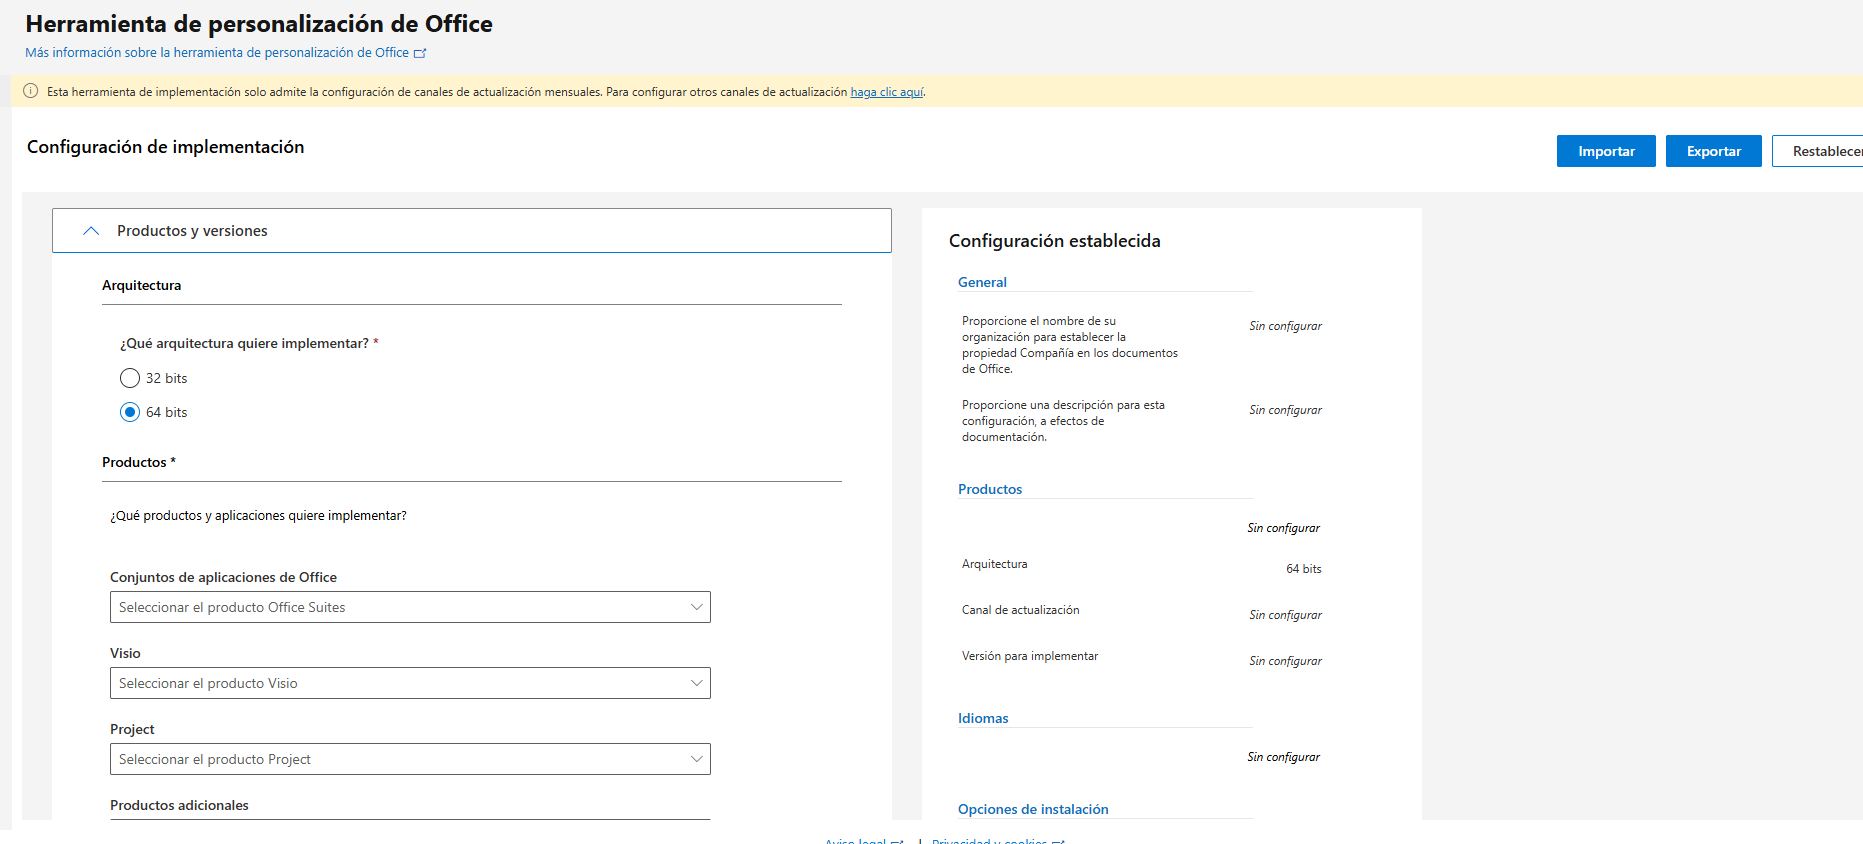Jump to Opciones de instalación in summary

1033,809
